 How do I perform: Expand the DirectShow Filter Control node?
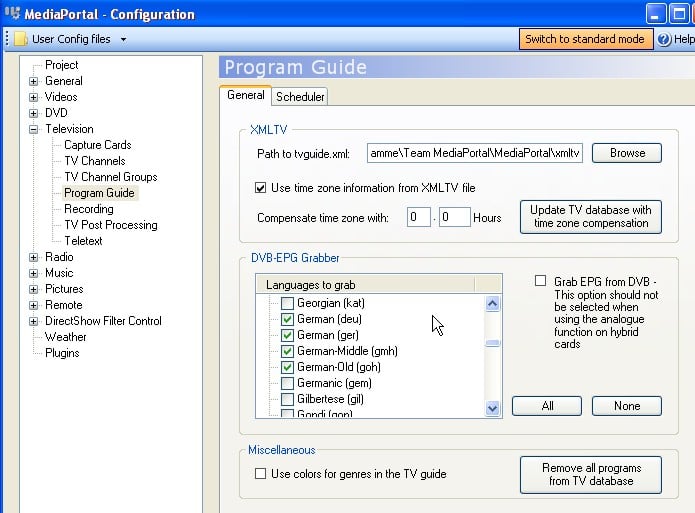[x=33, y=322]
